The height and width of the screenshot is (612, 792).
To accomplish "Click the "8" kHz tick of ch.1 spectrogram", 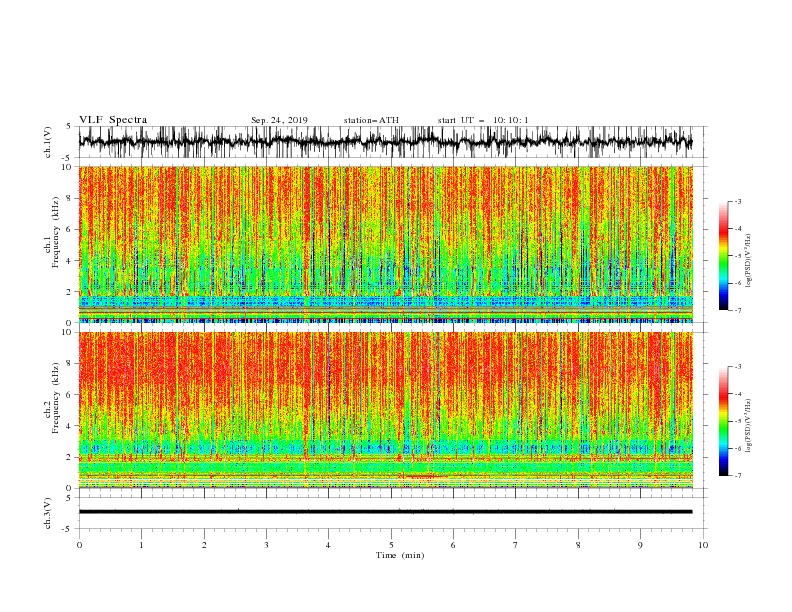I will point(69,198).
